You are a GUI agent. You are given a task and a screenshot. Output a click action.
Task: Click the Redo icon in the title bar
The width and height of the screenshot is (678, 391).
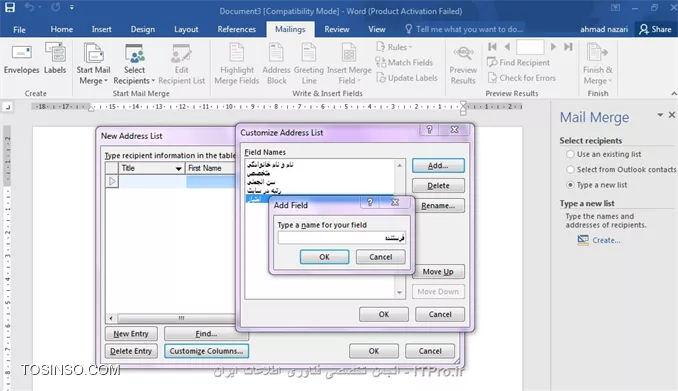click(55, 7)
